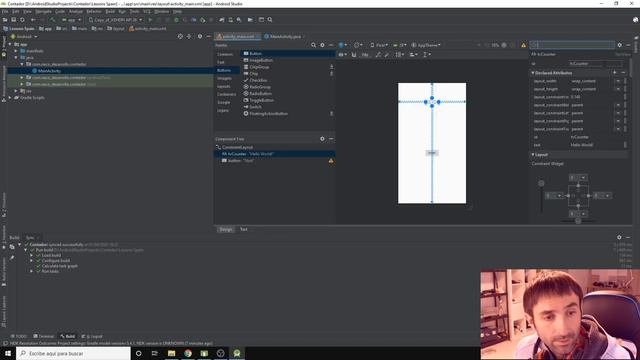Click the Android Studio taskbar icon

point(237,353)
